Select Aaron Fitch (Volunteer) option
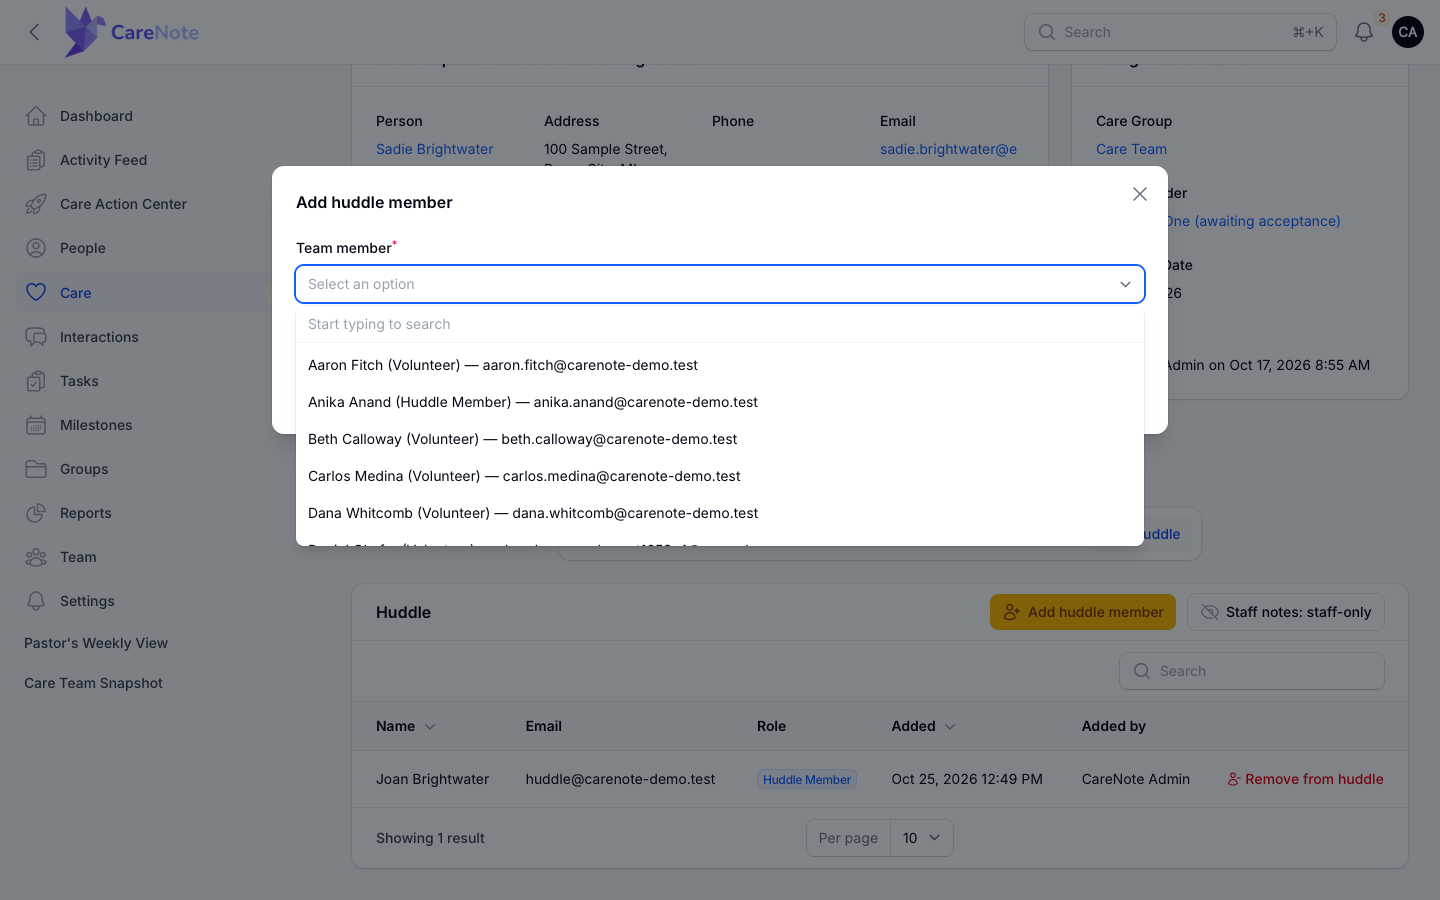This screenshot has height=900, width=1440. 720,365
